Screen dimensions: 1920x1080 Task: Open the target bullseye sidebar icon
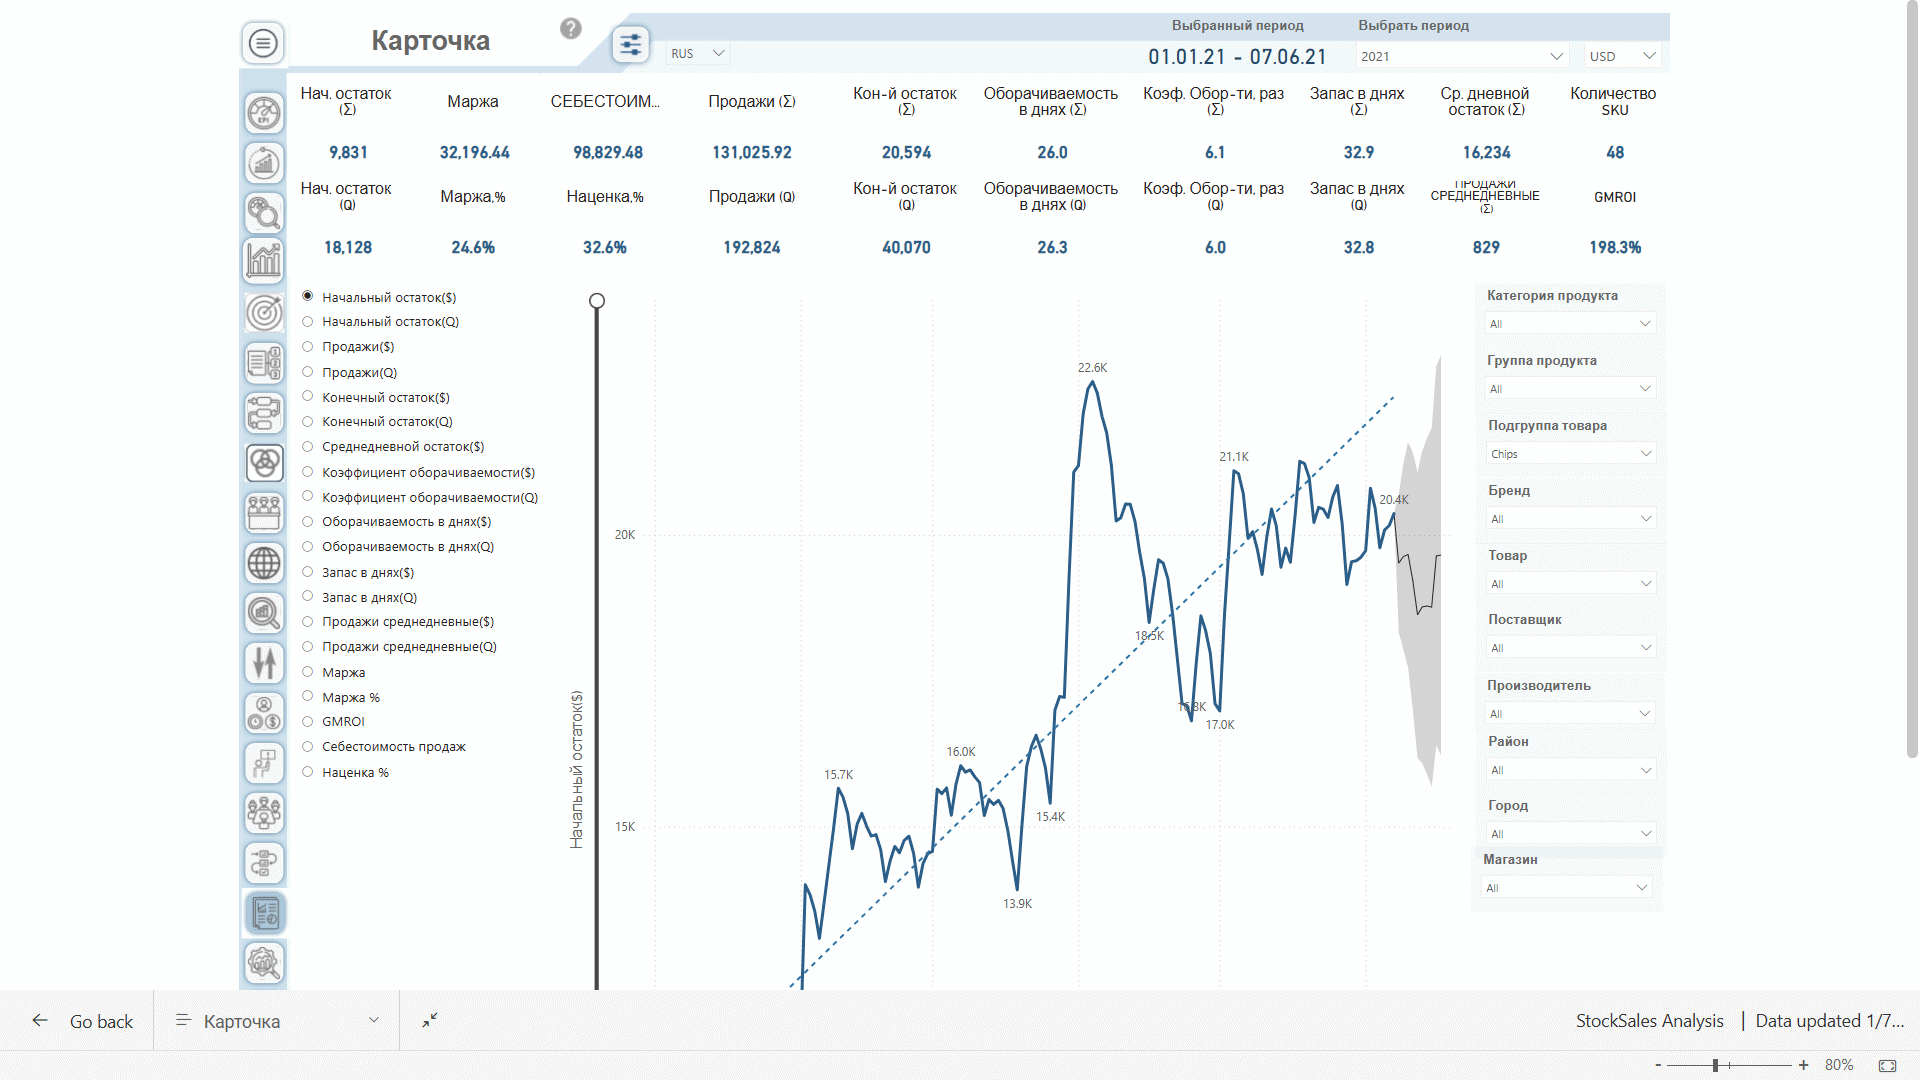click(264, 313)
